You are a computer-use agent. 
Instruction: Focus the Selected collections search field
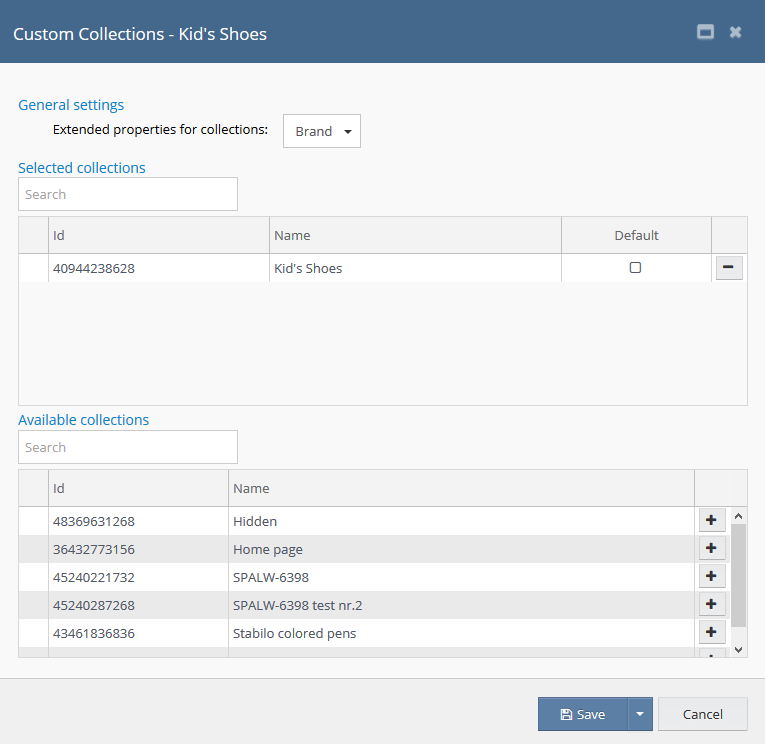click(128, 194)
